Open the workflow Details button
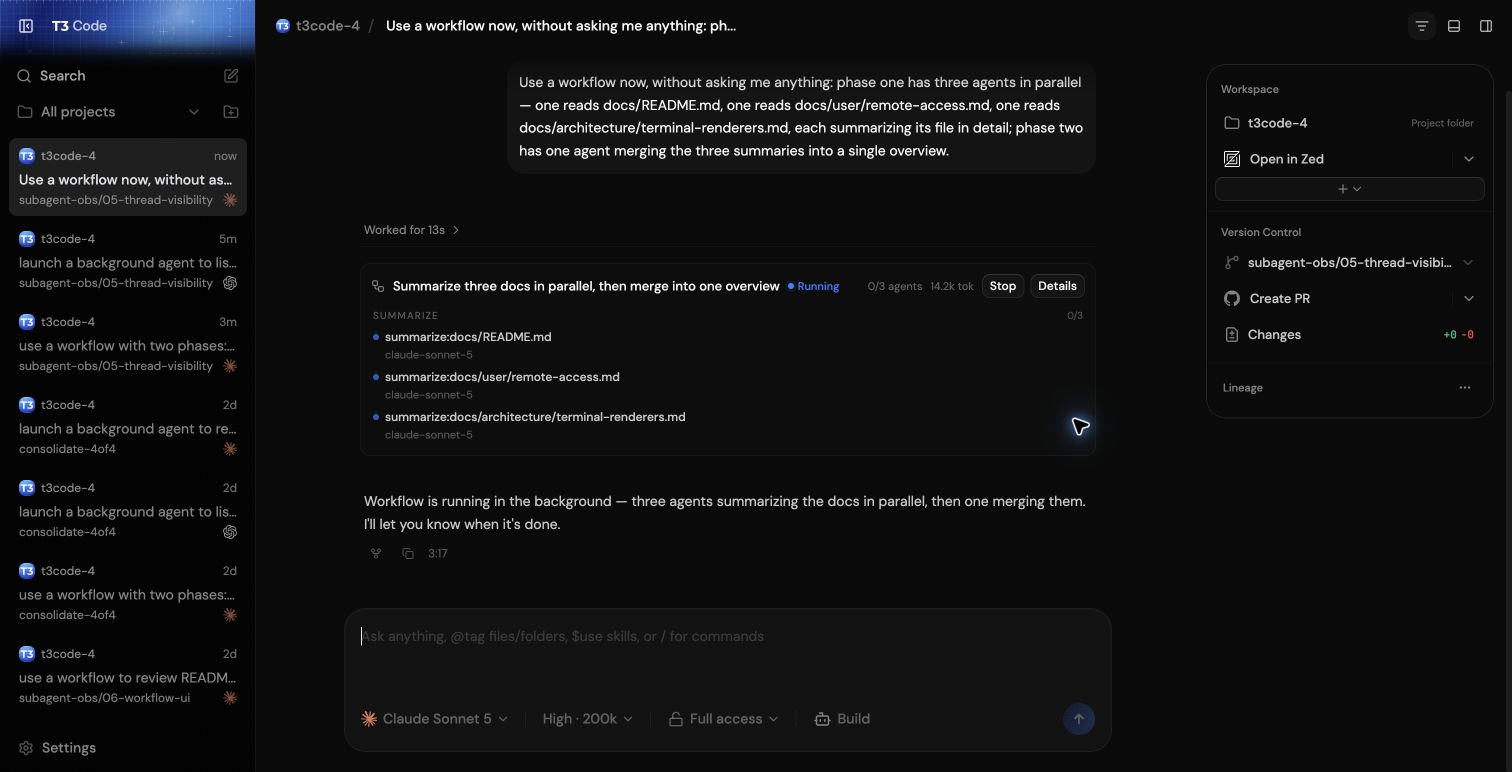This screenshot has width=1512, height=772. click(1057, 286)
